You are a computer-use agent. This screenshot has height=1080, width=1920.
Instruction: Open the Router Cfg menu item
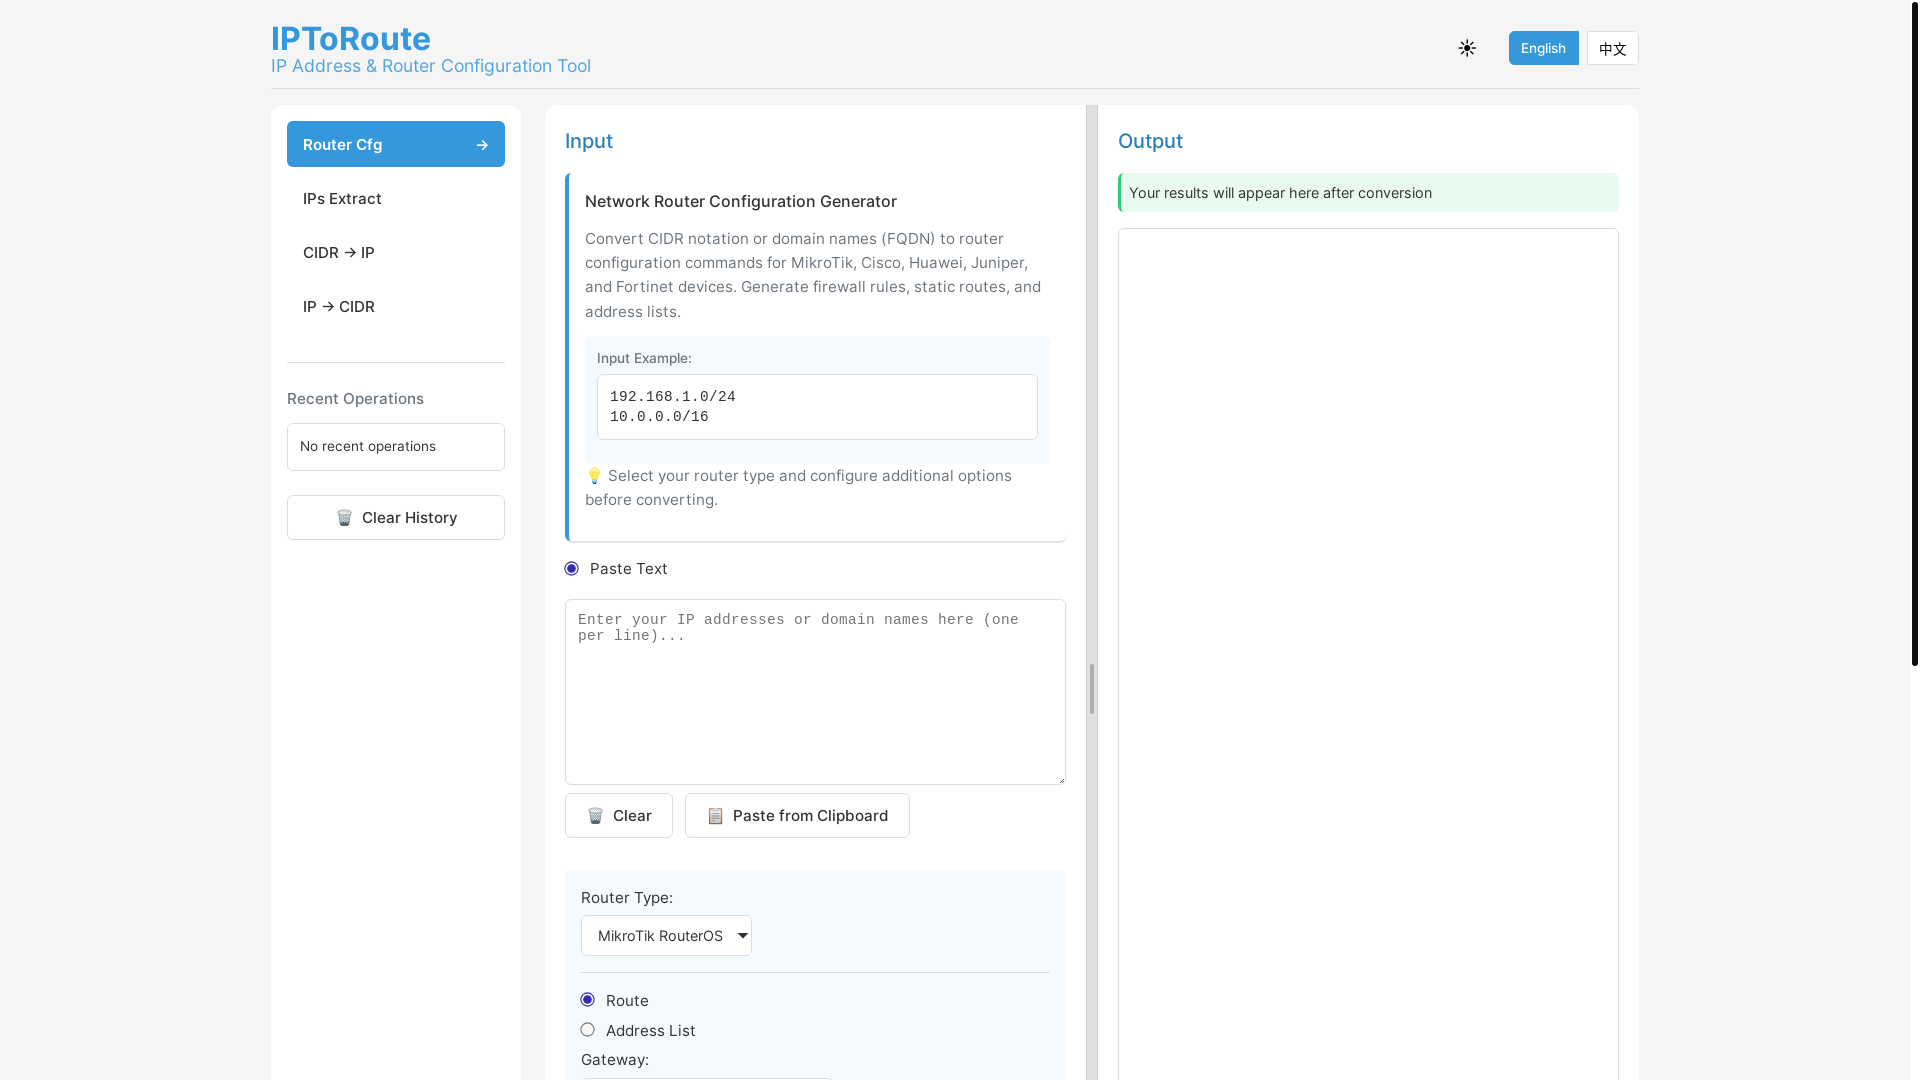396,145
